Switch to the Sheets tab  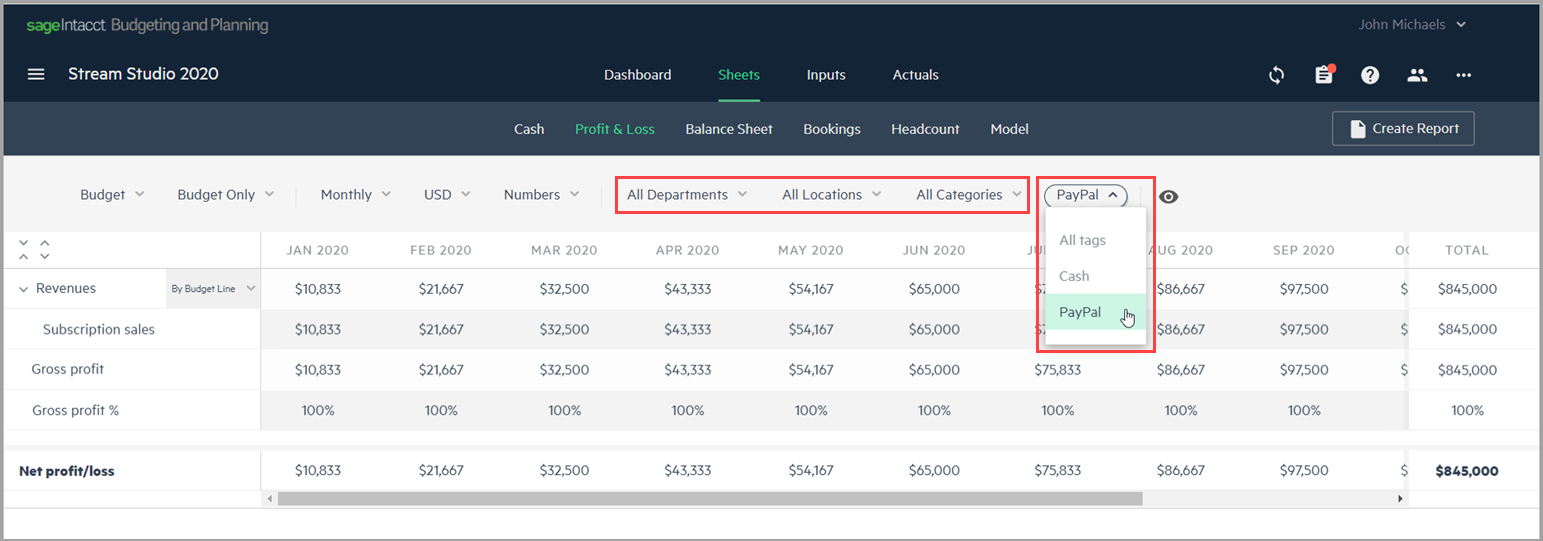click(x=739, y=75)
